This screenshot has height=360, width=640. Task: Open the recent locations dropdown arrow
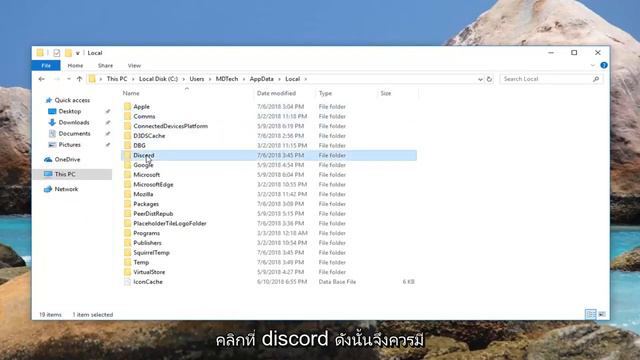pos(69,79)
